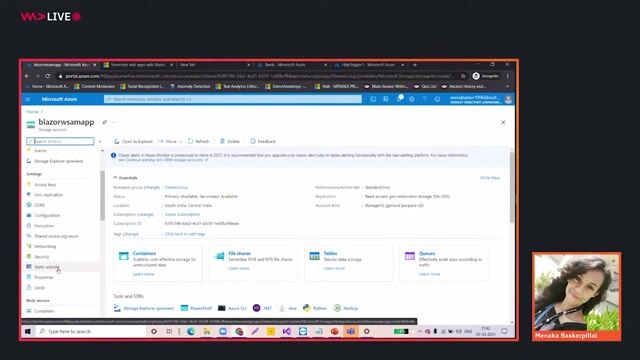Screen dimensions: 640x360
Task: Show hidden system tray icons
Action: pyautogui.click(x=420, y=331)
